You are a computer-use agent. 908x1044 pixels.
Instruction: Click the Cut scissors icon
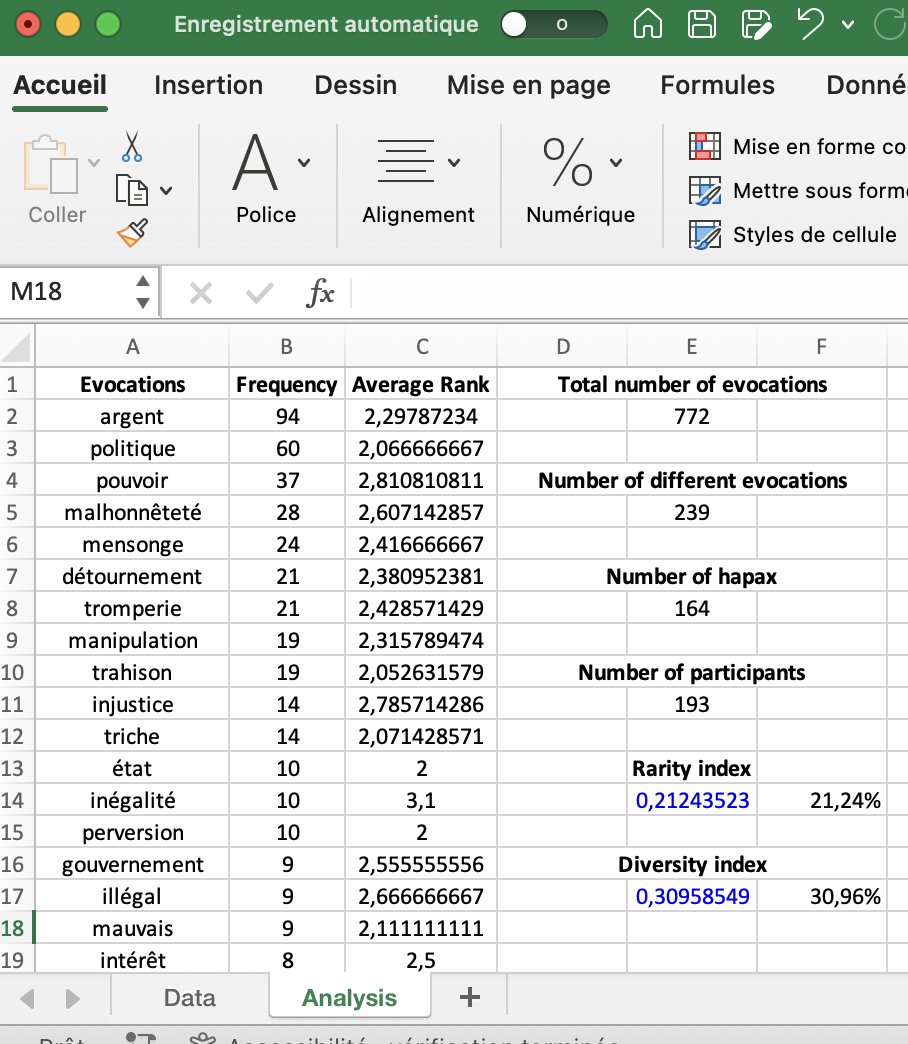(132, 146)
